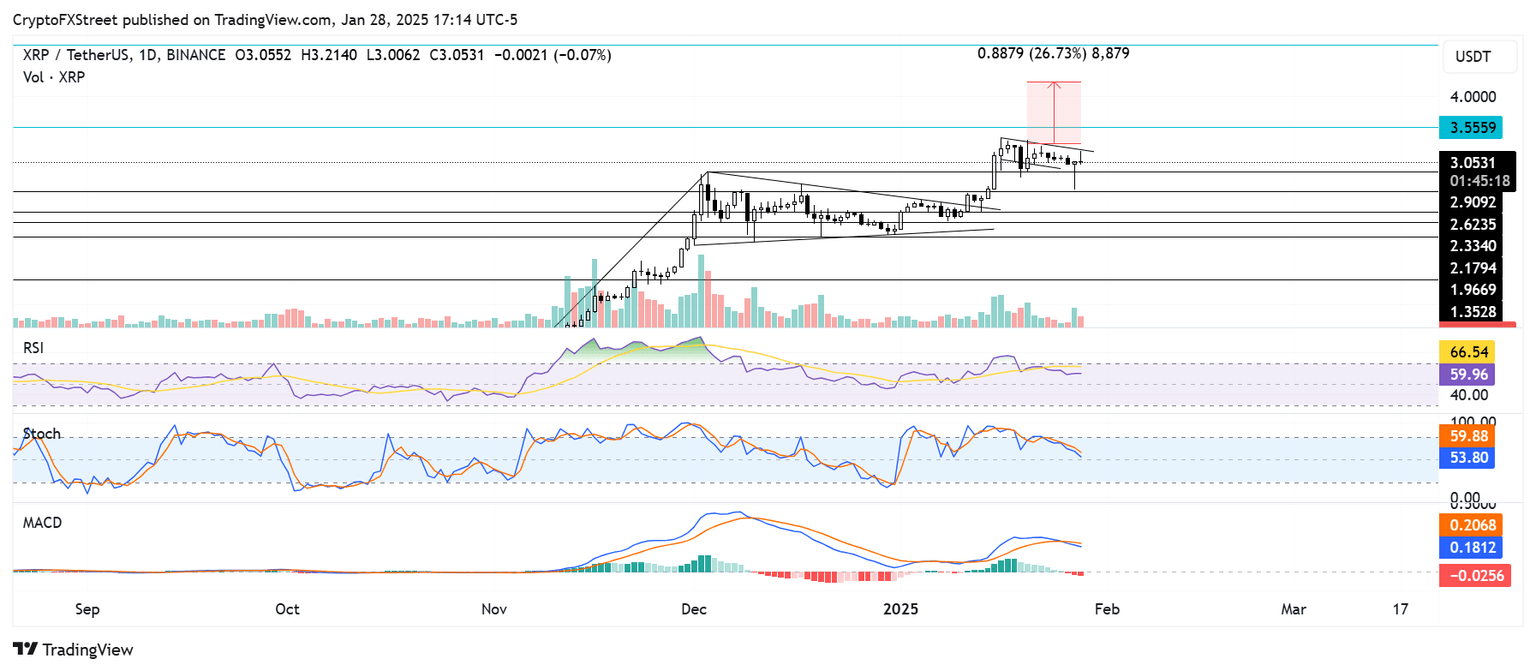Click the change value −0.0021 (−0.07%)
This screenshot has height=672, width=1536.
(555, 55)
